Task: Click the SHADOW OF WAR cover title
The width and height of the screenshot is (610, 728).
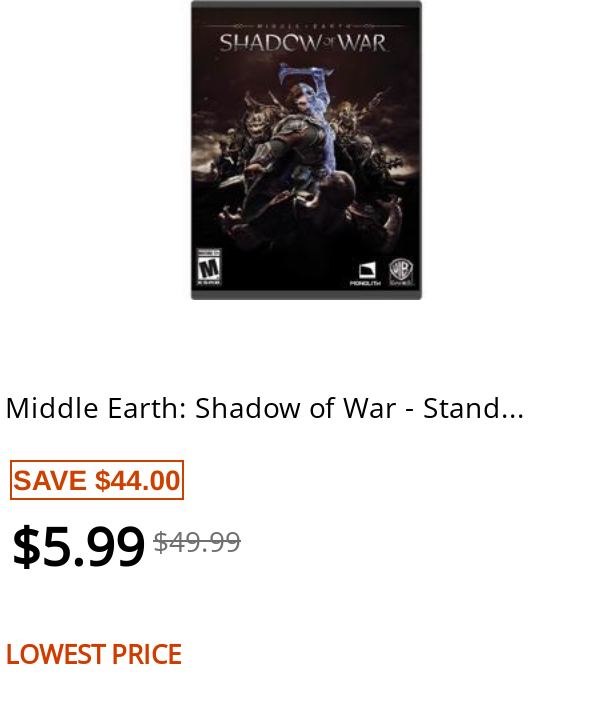Action: tap(303, 43)
